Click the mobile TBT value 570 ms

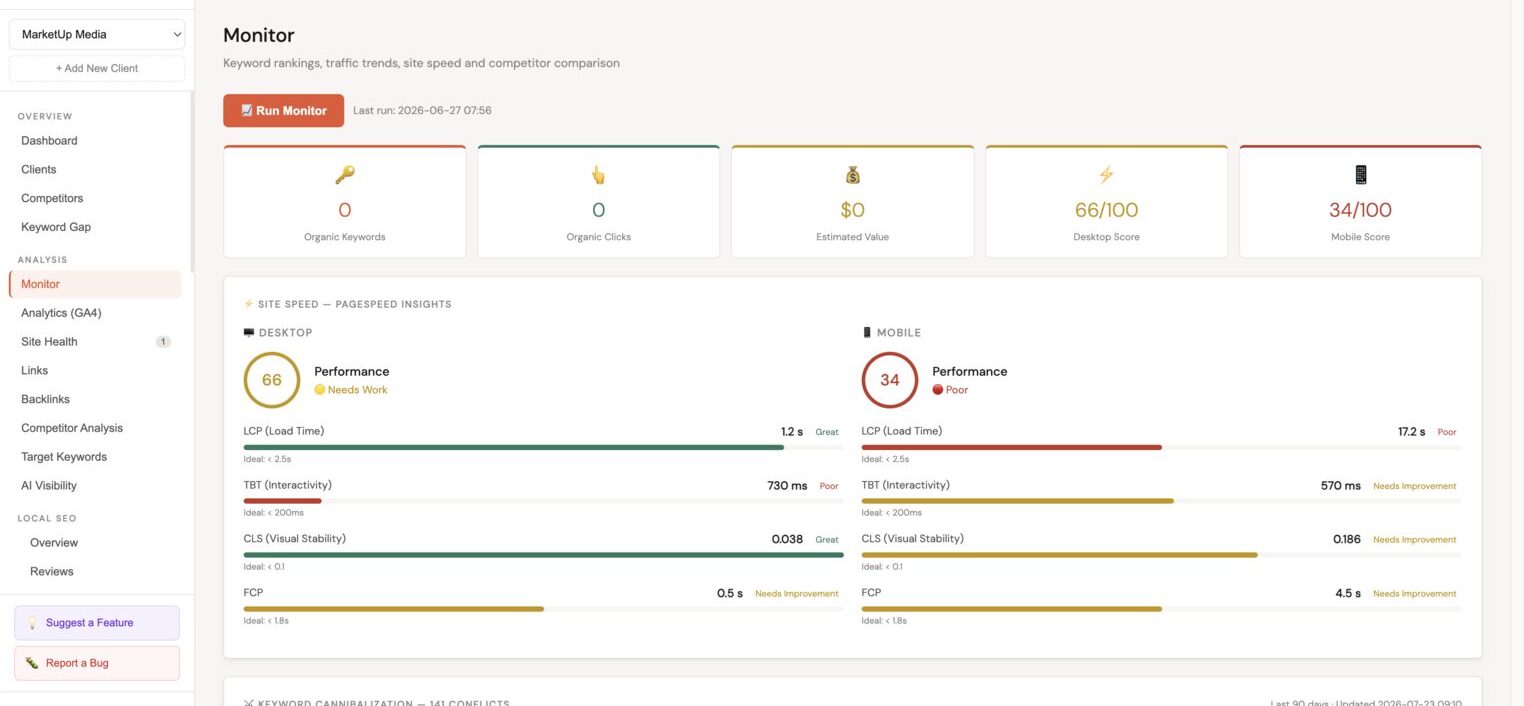pyautogui.click(x=1341, y=486)
